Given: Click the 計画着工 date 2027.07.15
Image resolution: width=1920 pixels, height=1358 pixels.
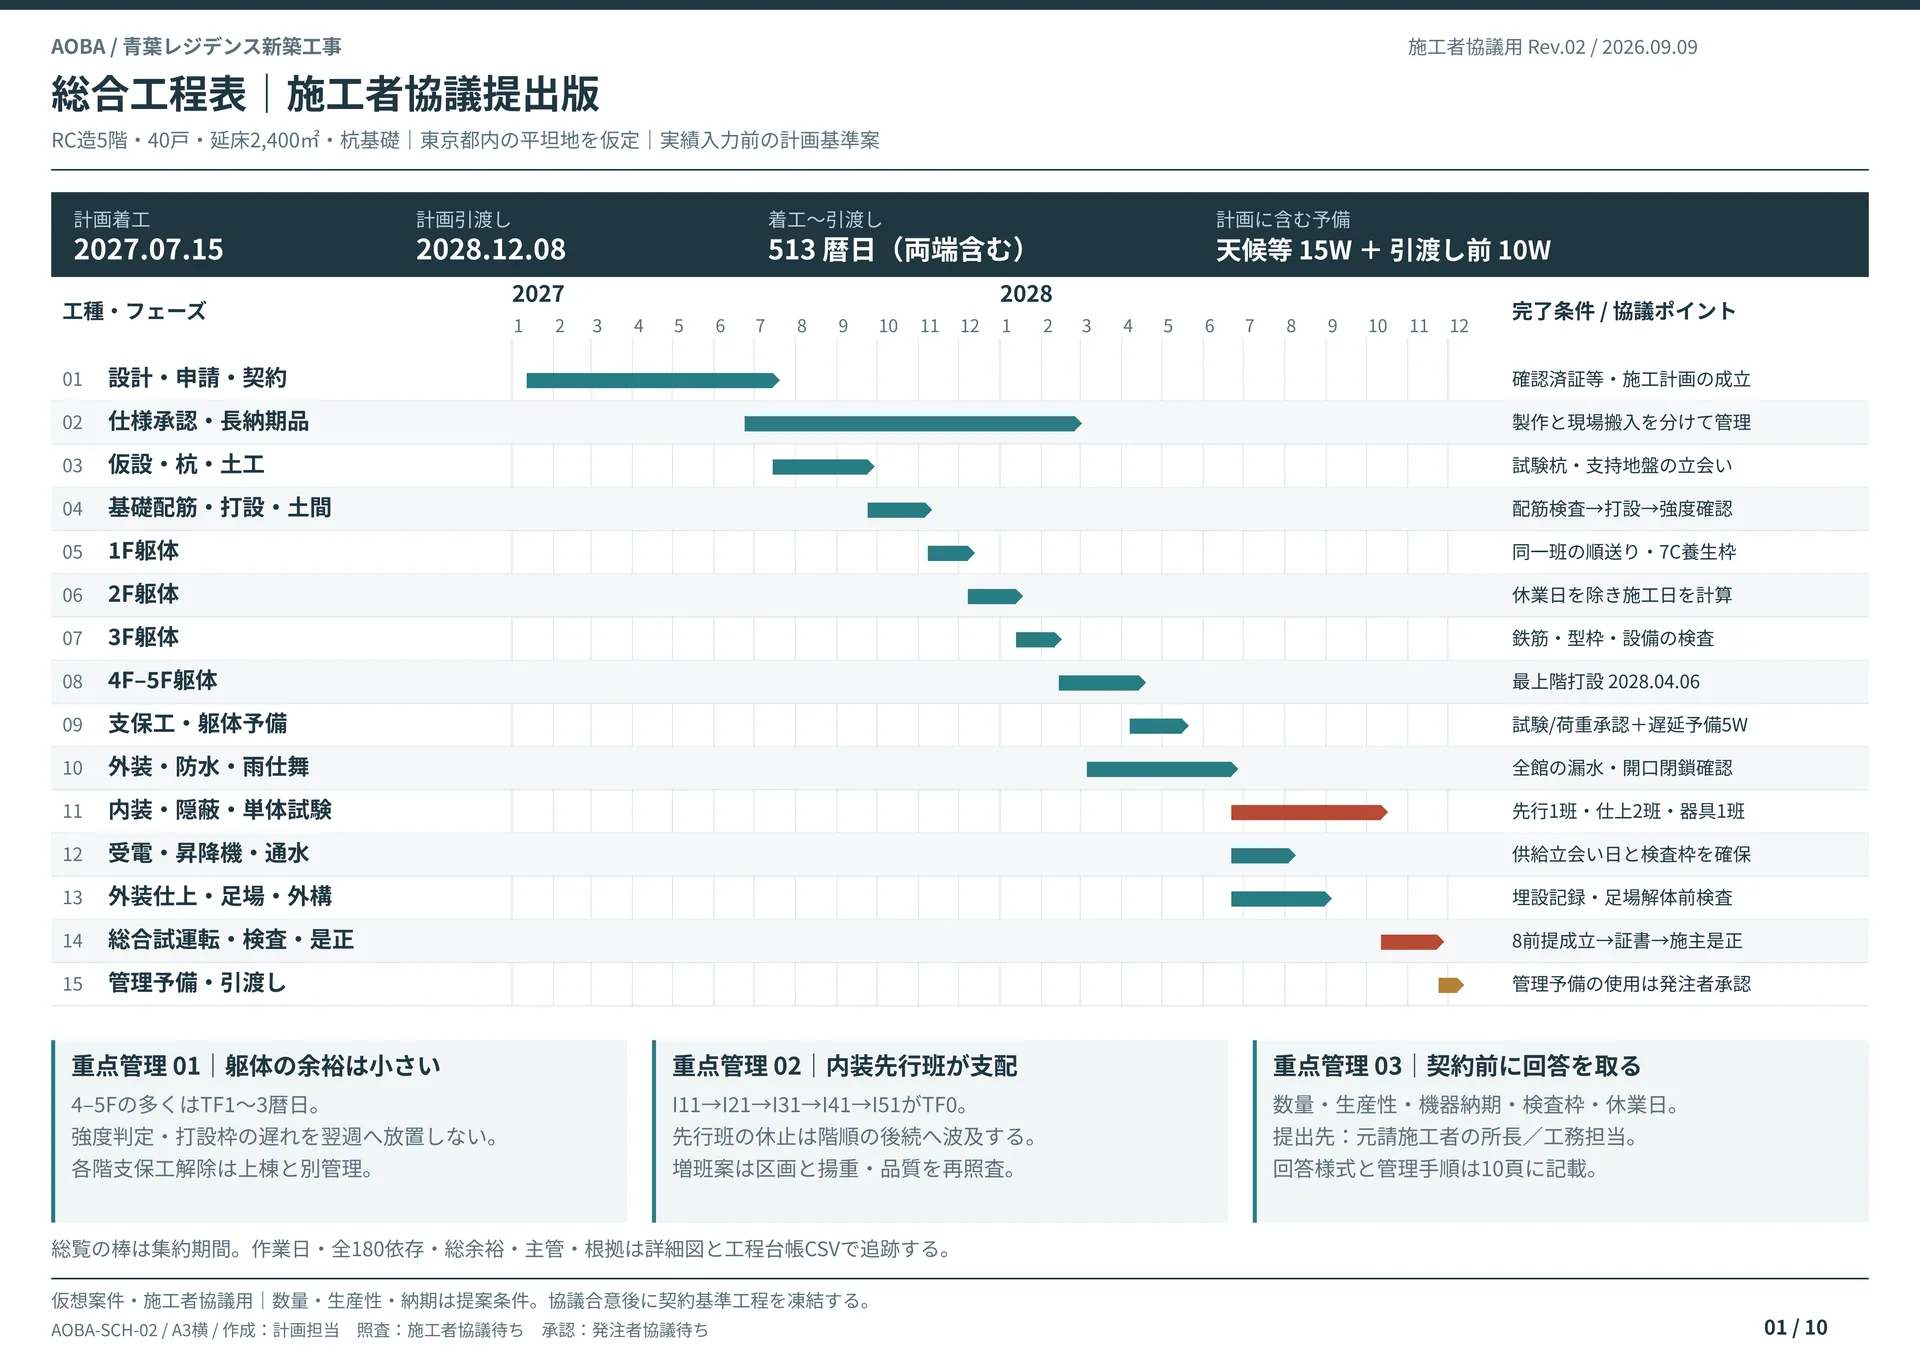Looking at the screenshot, I should 148,249.
